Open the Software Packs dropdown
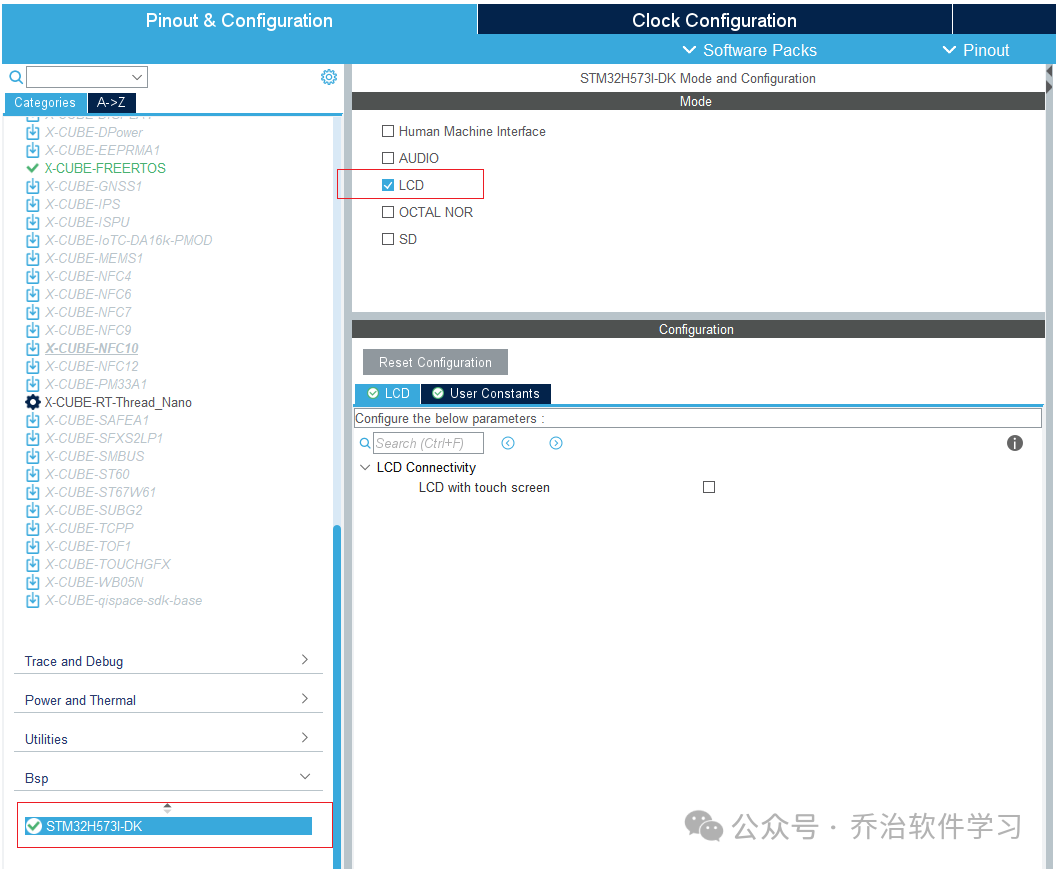1056x869 pixels. point(750,51)
